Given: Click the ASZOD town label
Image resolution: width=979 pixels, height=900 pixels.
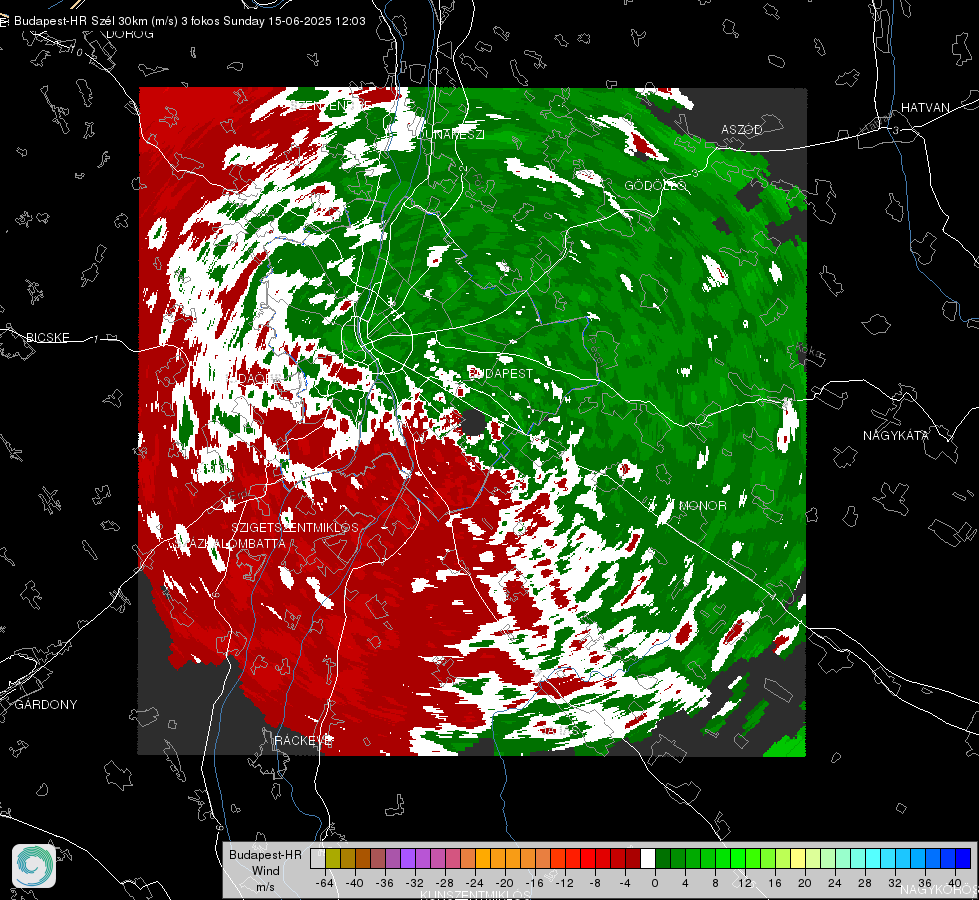Looking at the screenshot, I should (742, 129).
